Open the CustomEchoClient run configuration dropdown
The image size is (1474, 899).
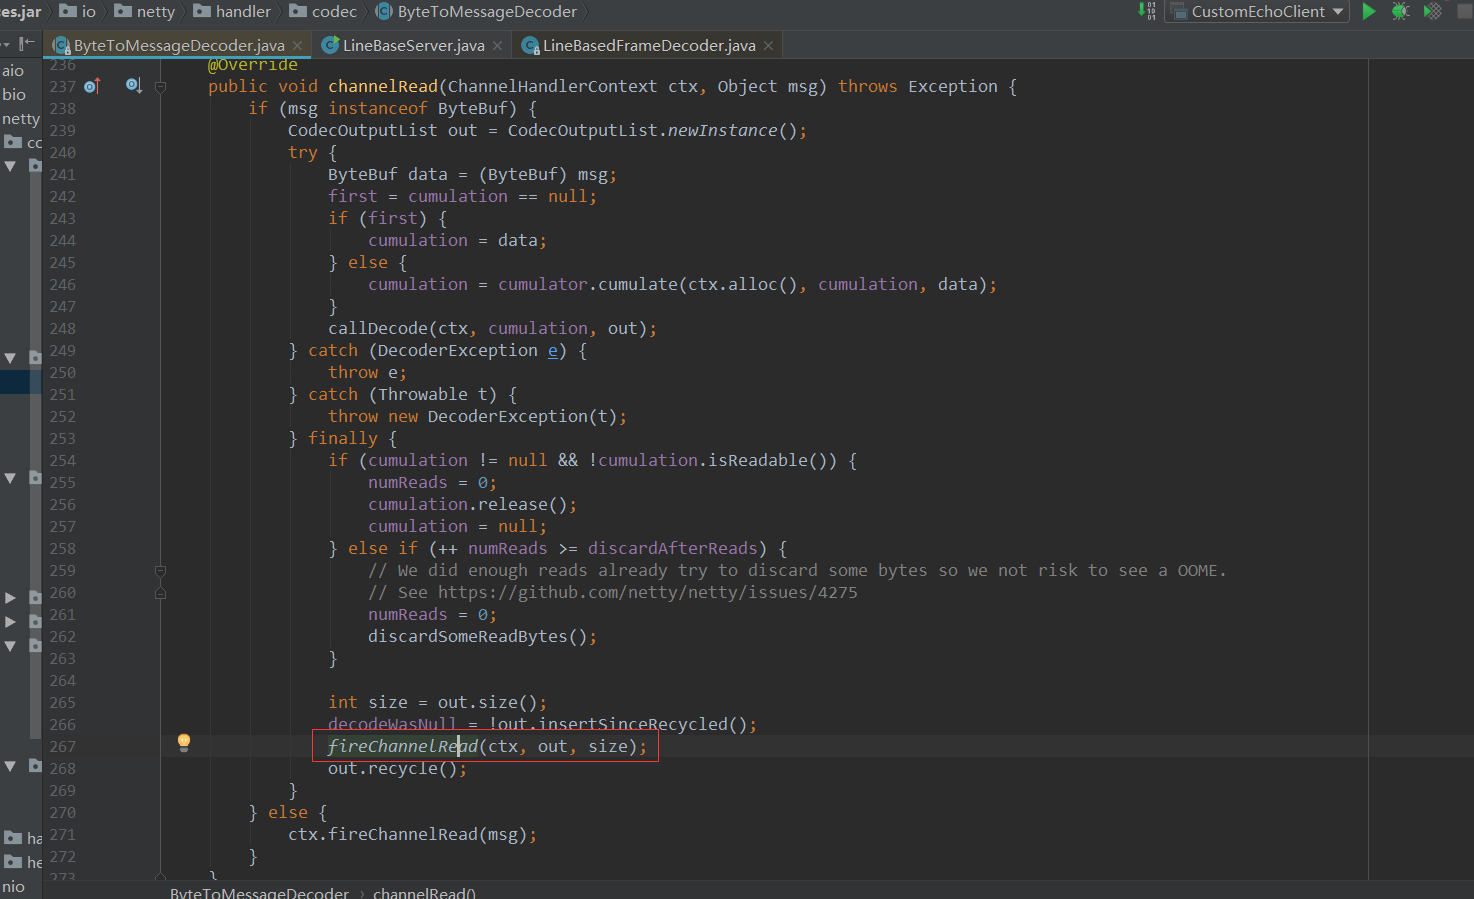point(1257,11)
